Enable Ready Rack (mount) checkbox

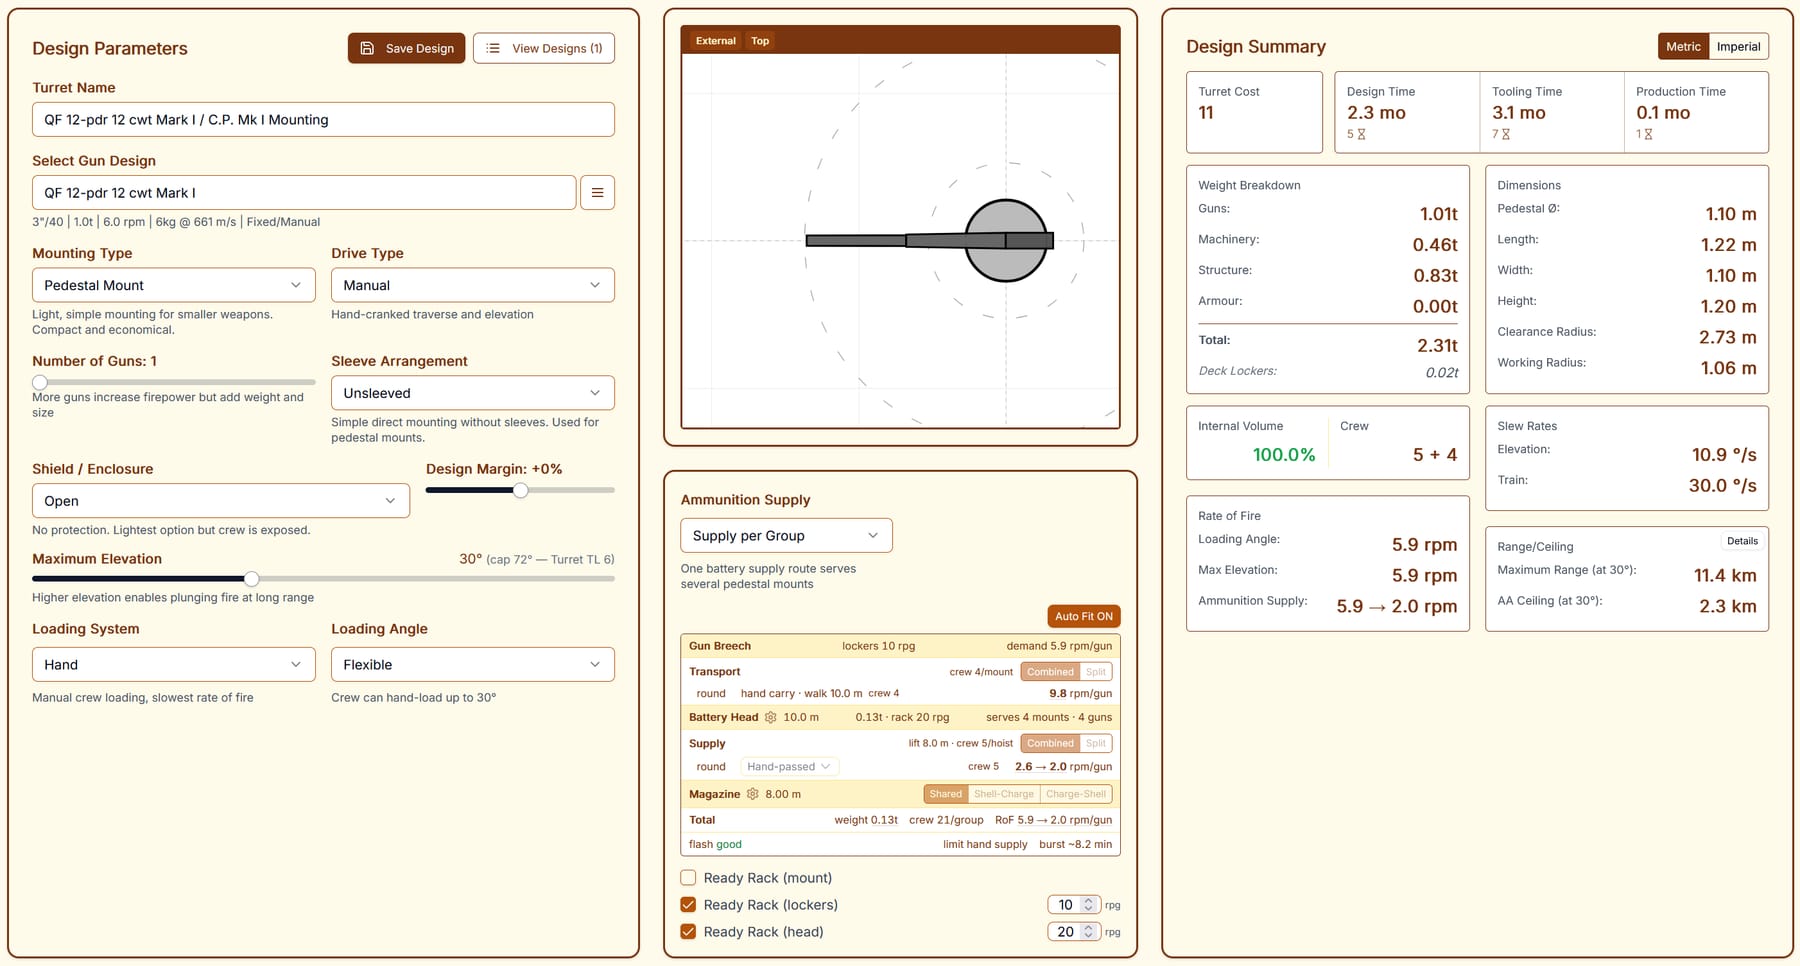[x=688, y=878]
